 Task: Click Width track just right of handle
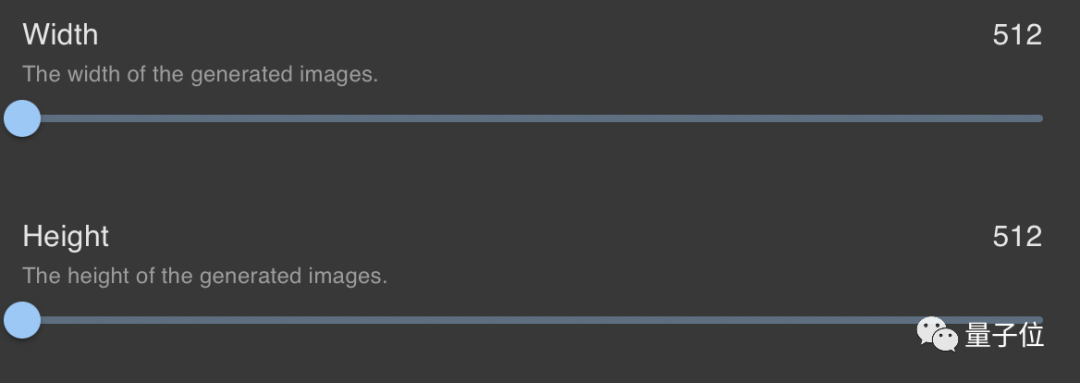point(52,118)
